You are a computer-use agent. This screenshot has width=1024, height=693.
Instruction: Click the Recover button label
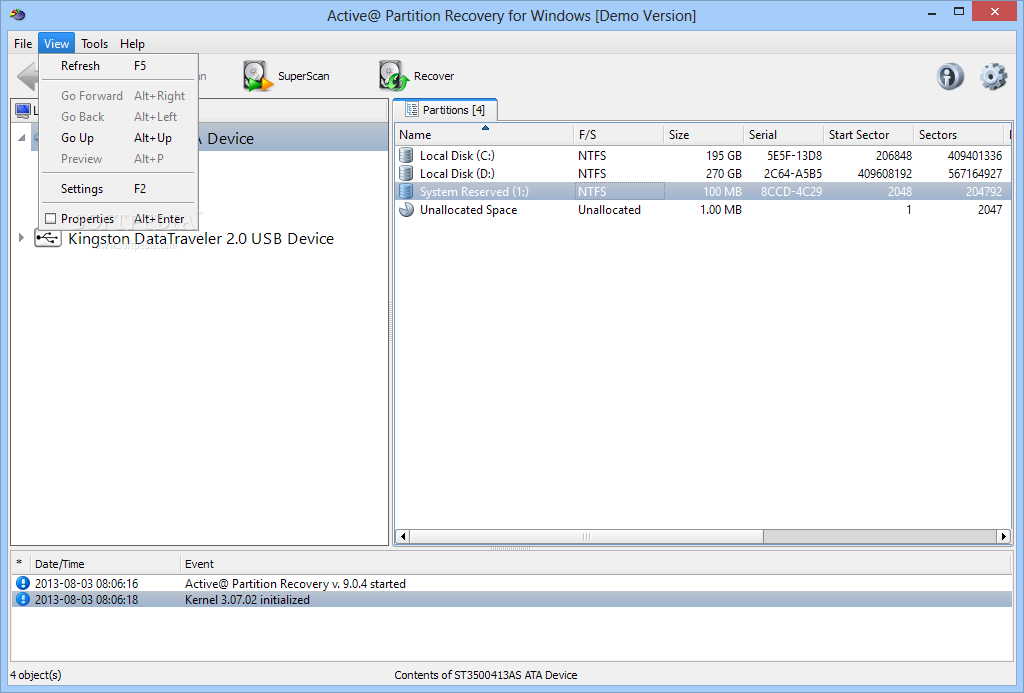point(434,76)
